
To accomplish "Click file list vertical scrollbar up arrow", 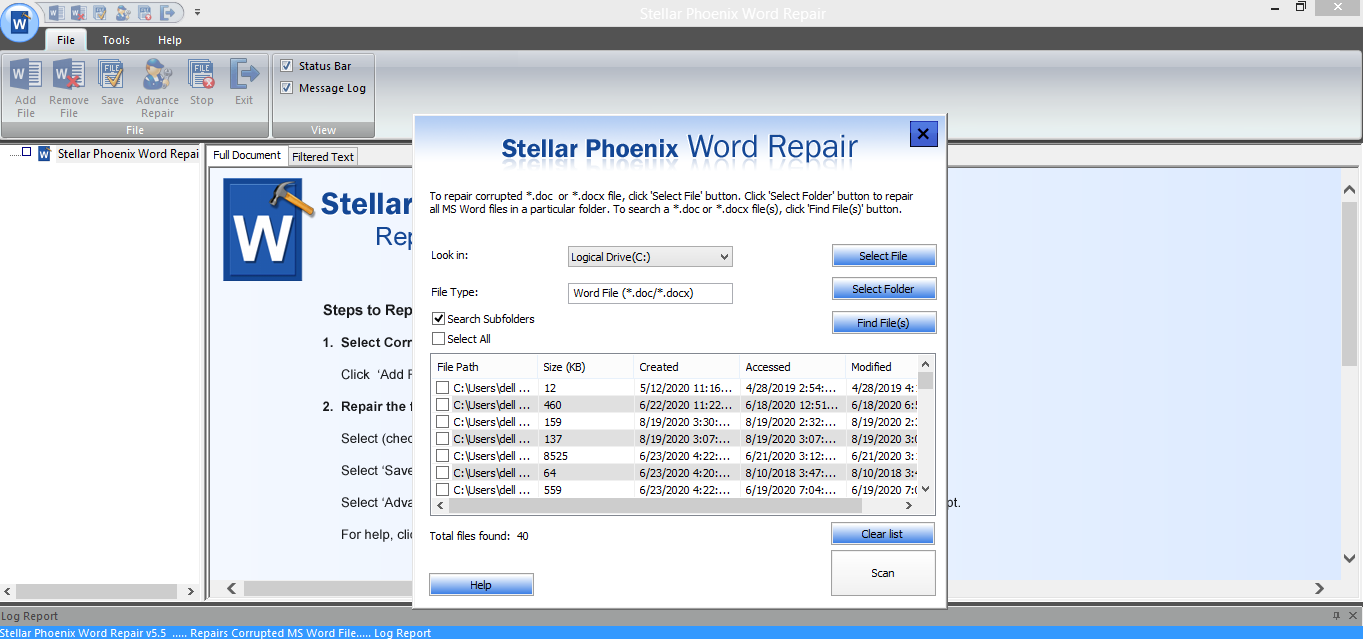I will (x=926, y=364).
